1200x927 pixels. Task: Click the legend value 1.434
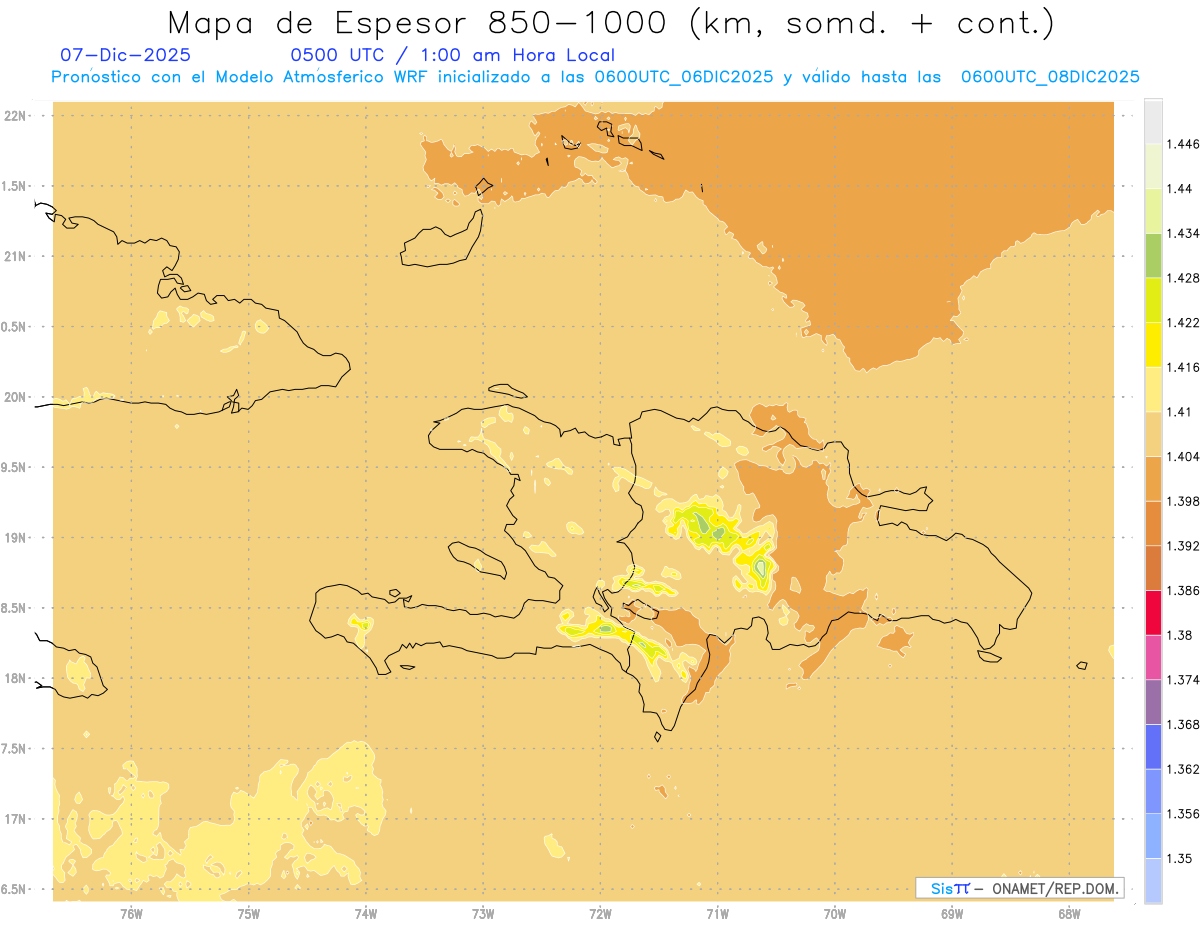[x=1181, y=234]
